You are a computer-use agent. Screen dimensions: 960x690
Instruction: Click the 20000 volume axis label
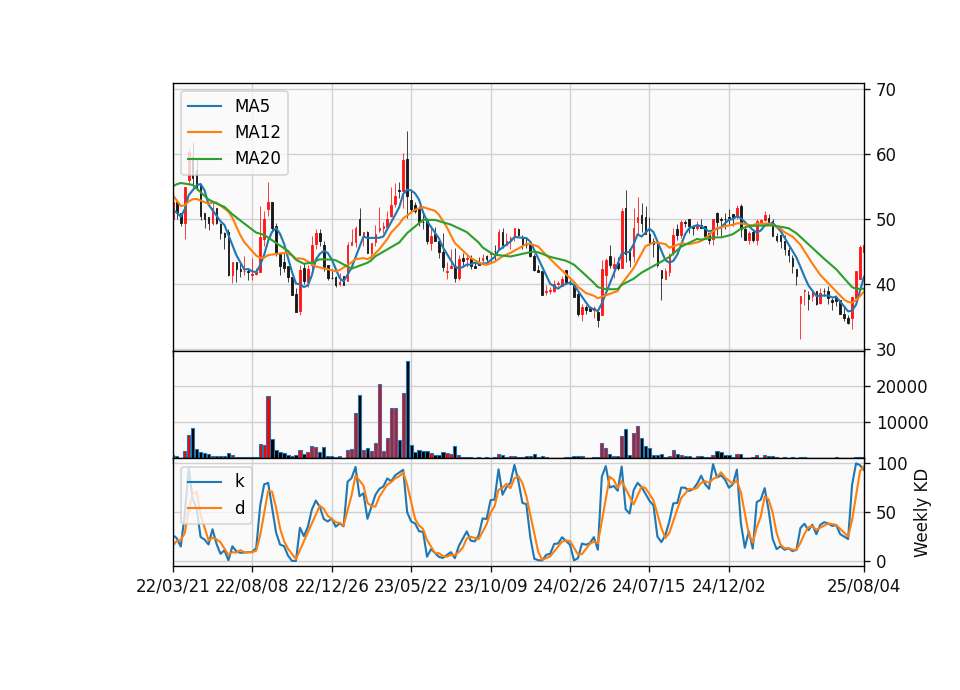pyautogui.click(x=902, y=387)
